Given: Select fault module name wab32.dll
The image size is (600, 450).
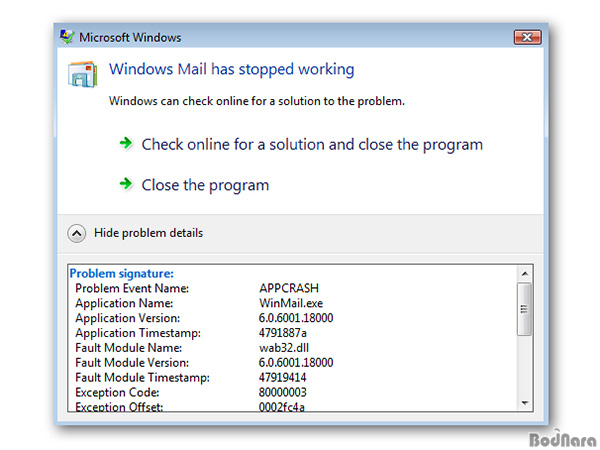Looking at the screenshot, I should [x=284, y=348].
